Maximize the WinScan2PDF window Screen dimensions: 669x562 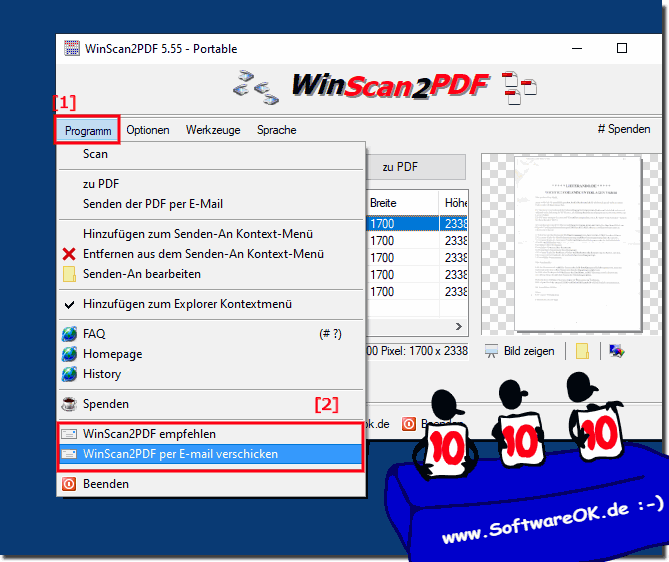(x=622, y=48)
